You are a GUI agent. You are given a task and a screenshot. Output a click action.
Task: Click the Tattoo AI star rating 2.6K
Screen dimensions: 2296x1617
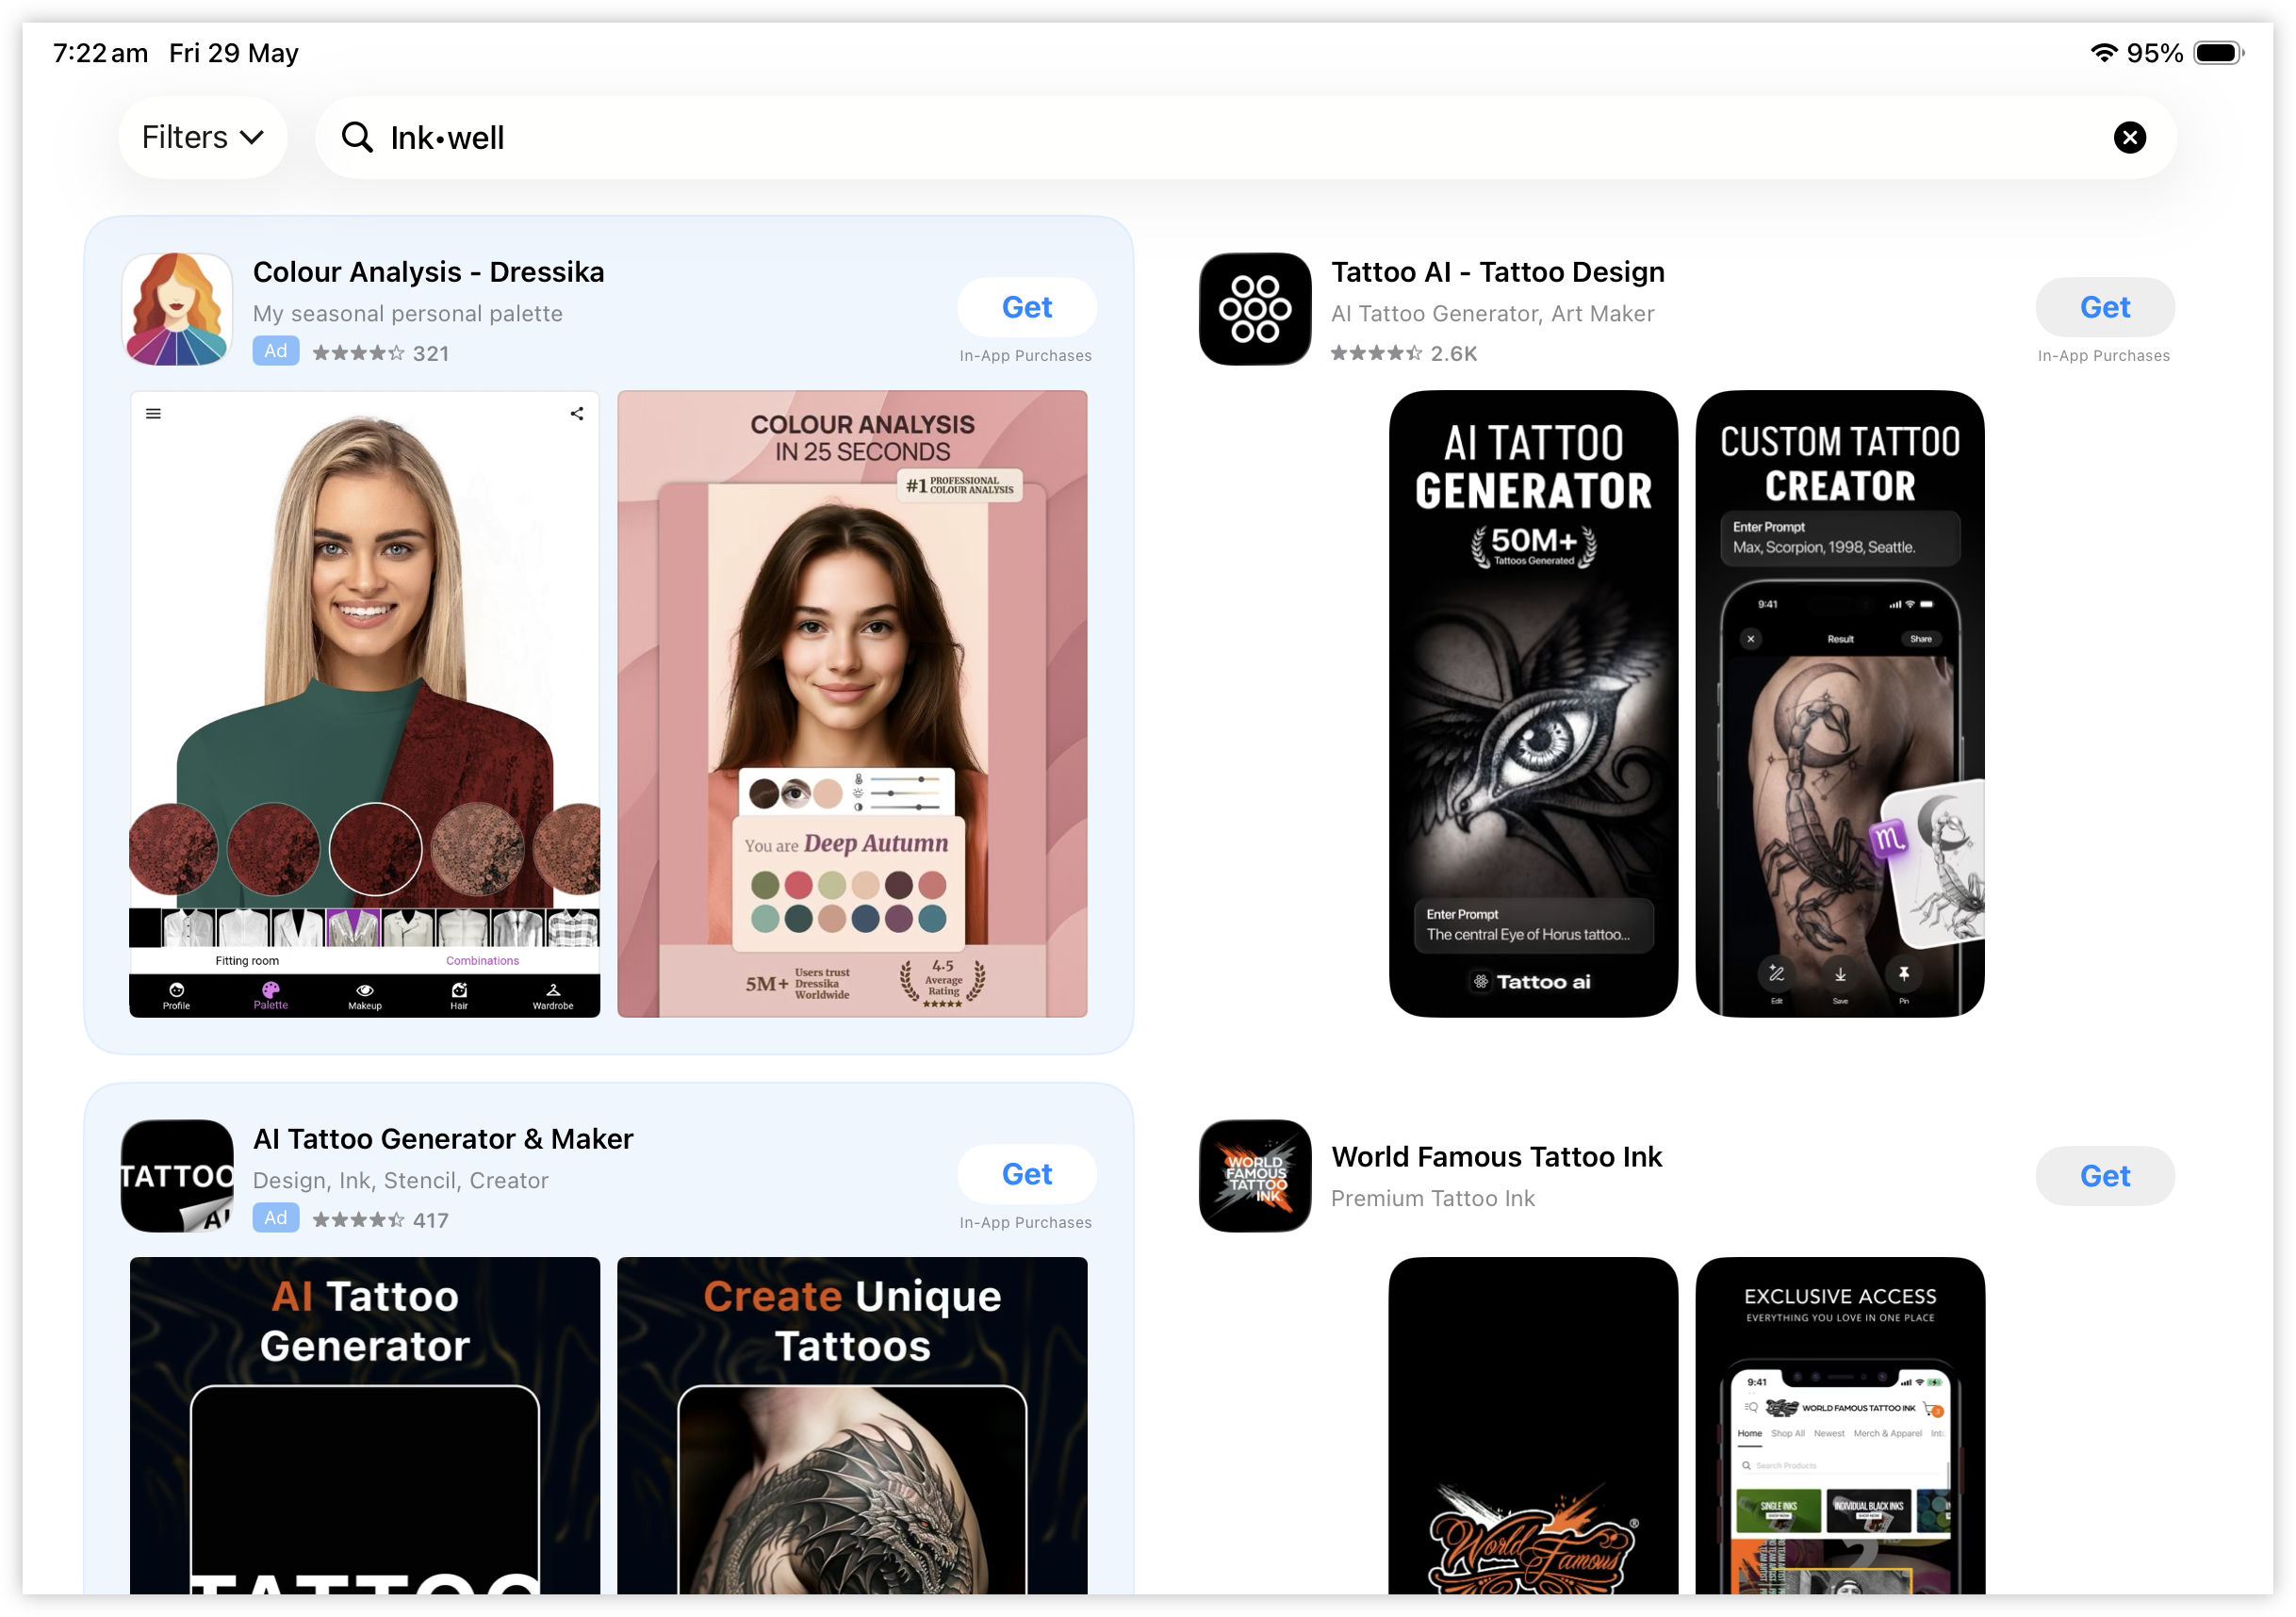pyautogui.click(x=1404, y=353)
